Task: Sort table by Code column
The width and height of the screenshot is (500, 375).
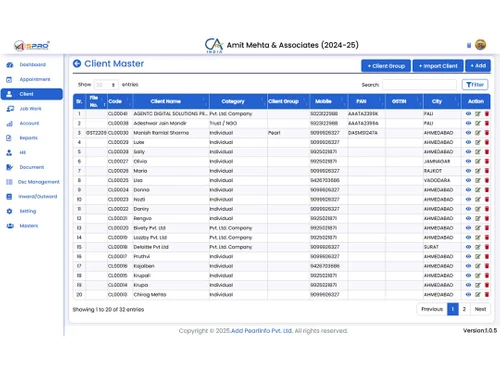Action: [120, 101]
